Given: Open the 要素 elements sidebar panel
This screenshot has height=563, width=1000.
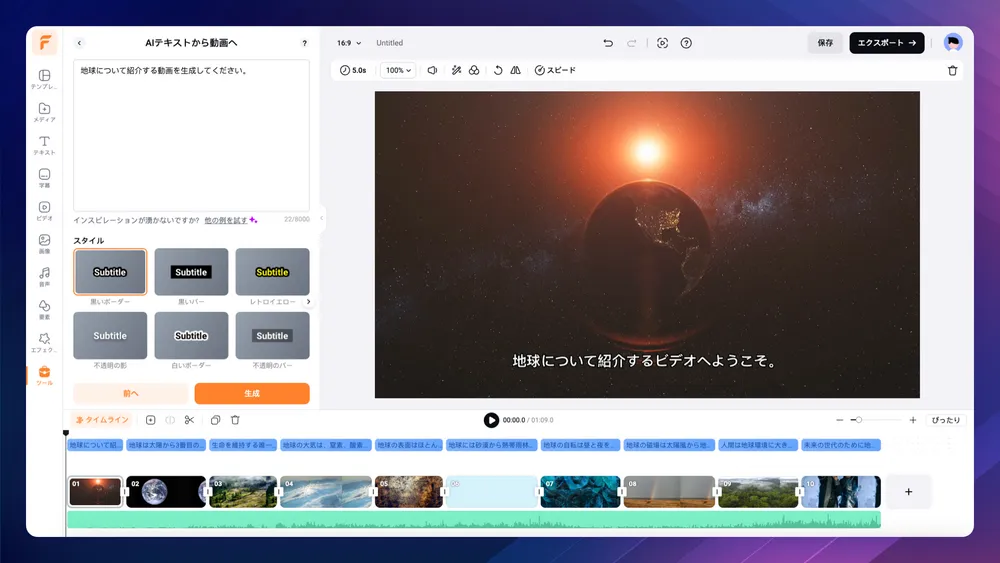Looking at the screenshot, I should [44, 309].
